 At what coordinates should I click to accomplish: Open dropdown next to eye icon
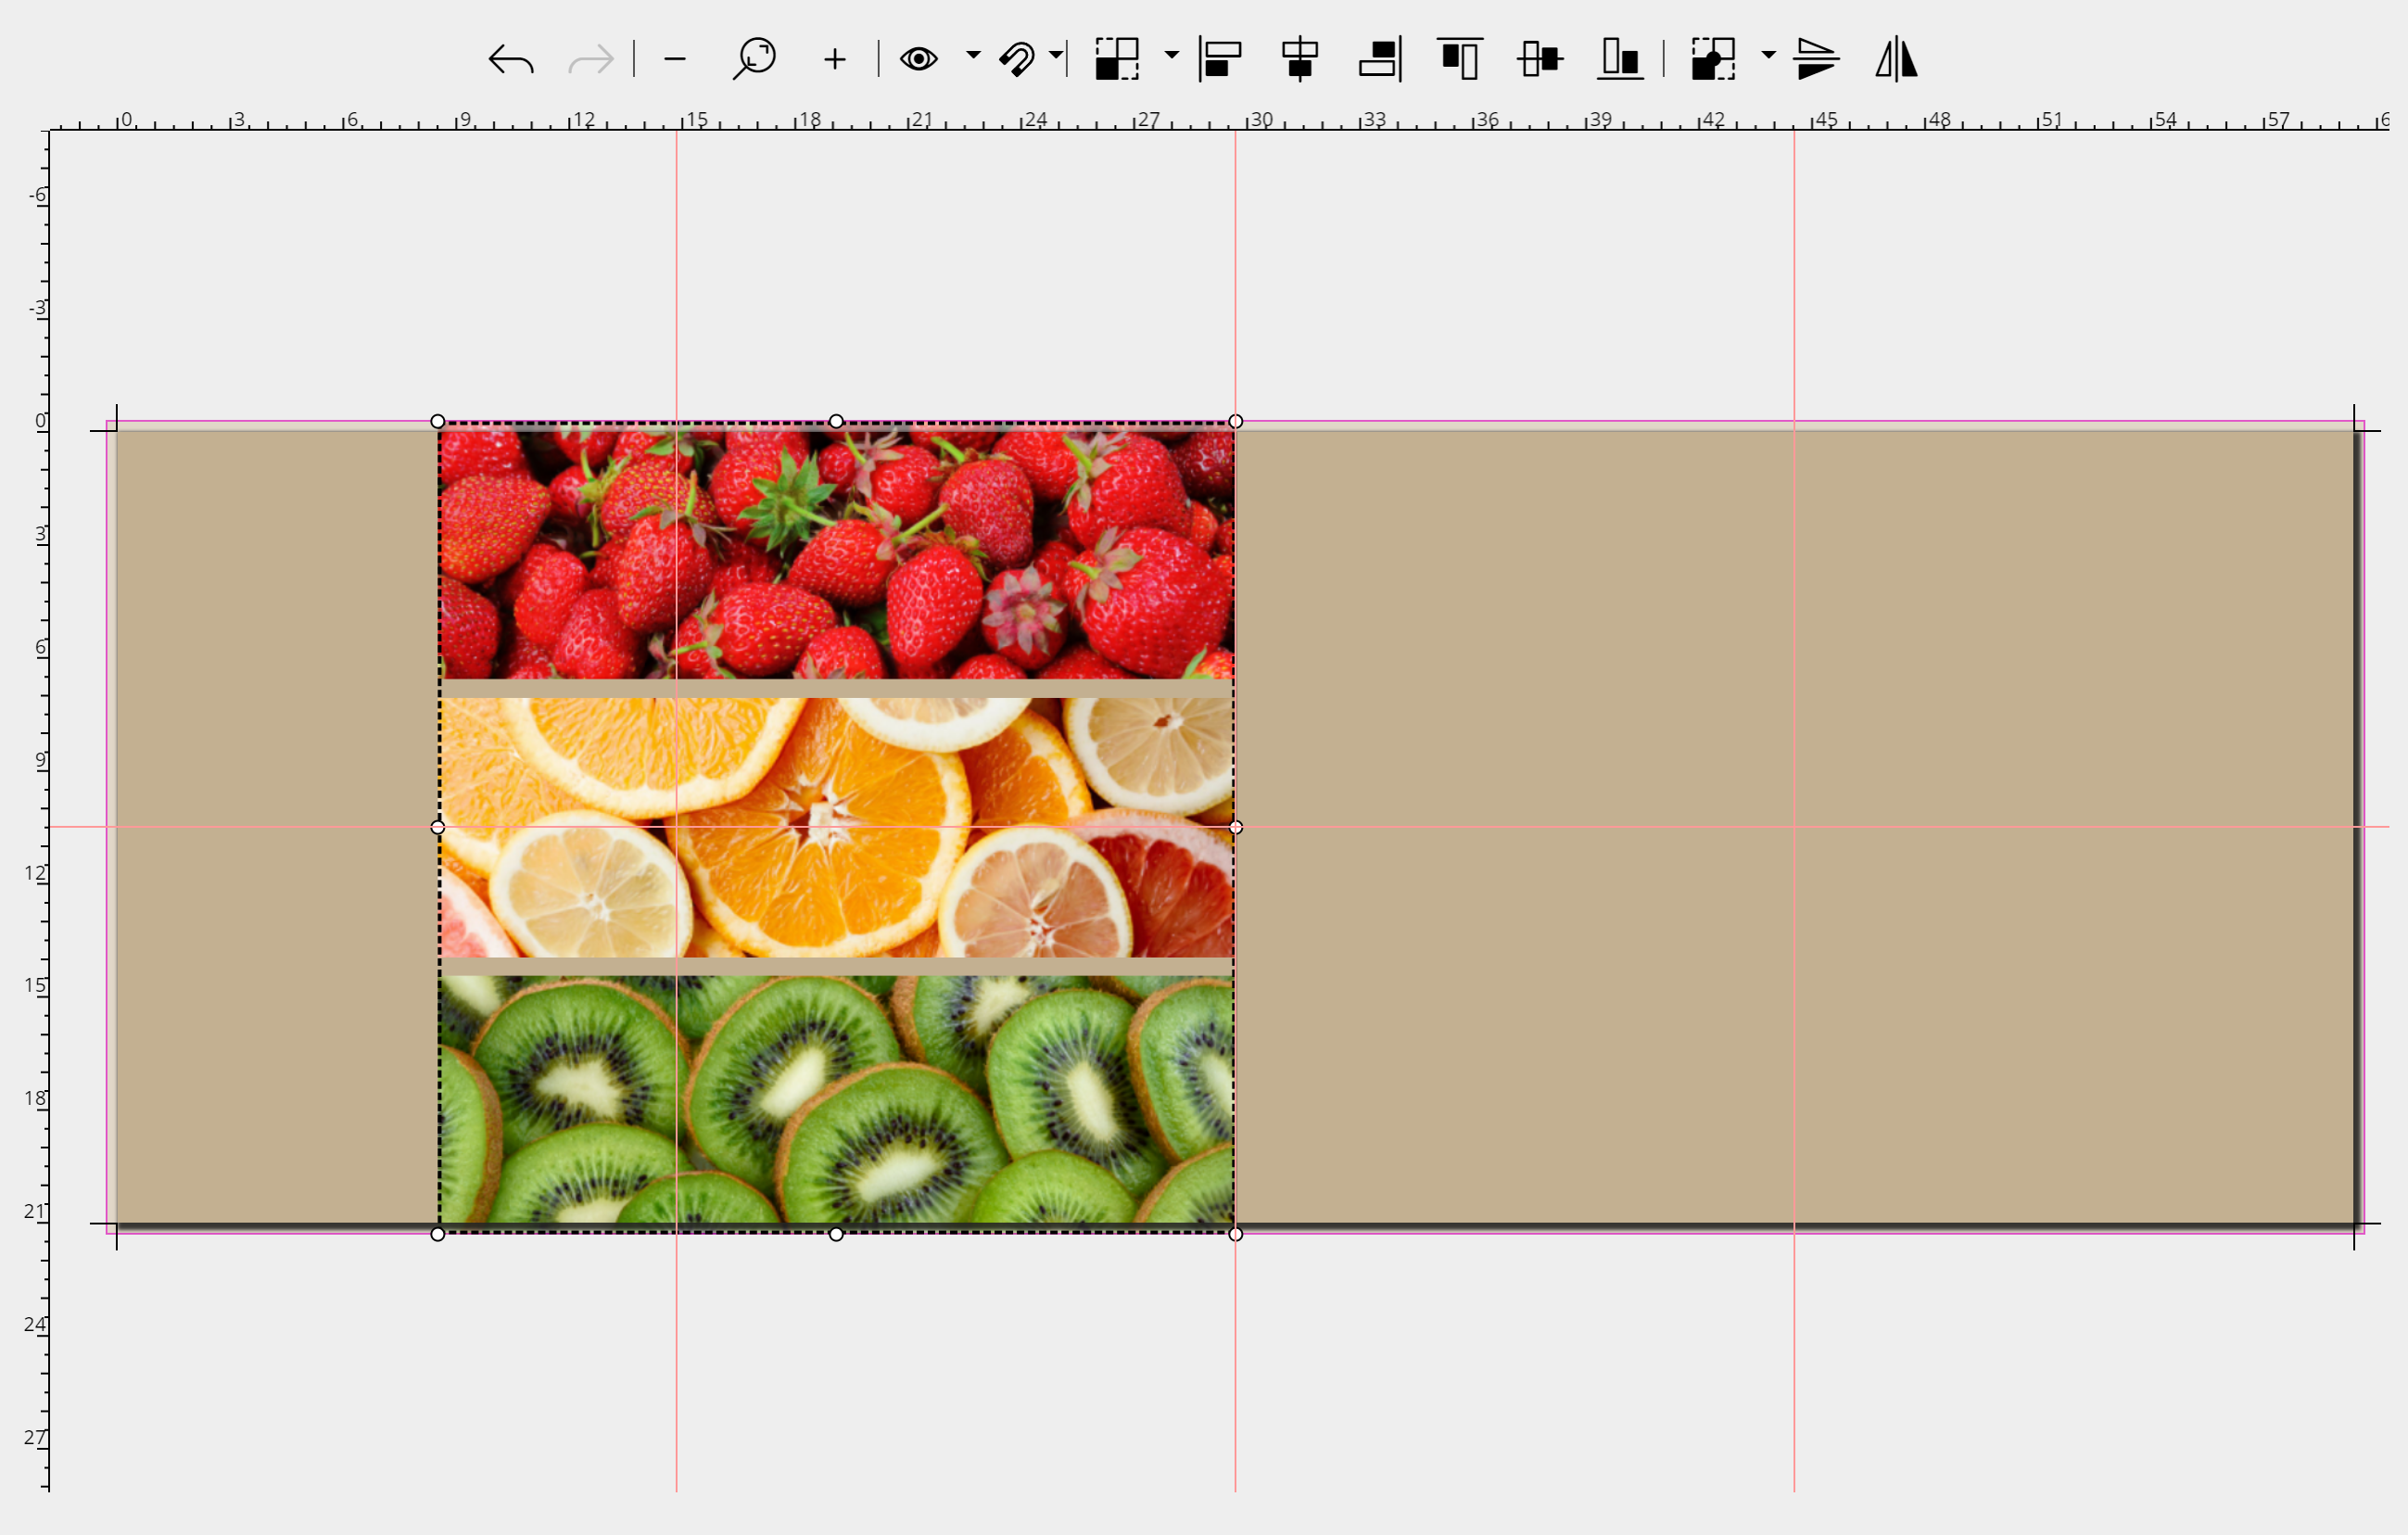point(973,54)
